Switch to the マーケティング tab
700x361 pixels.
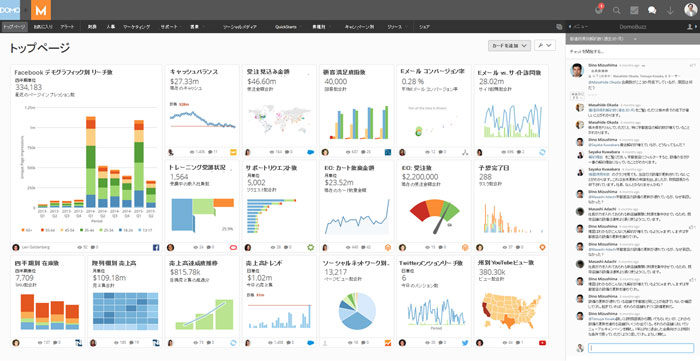[137, 27]
